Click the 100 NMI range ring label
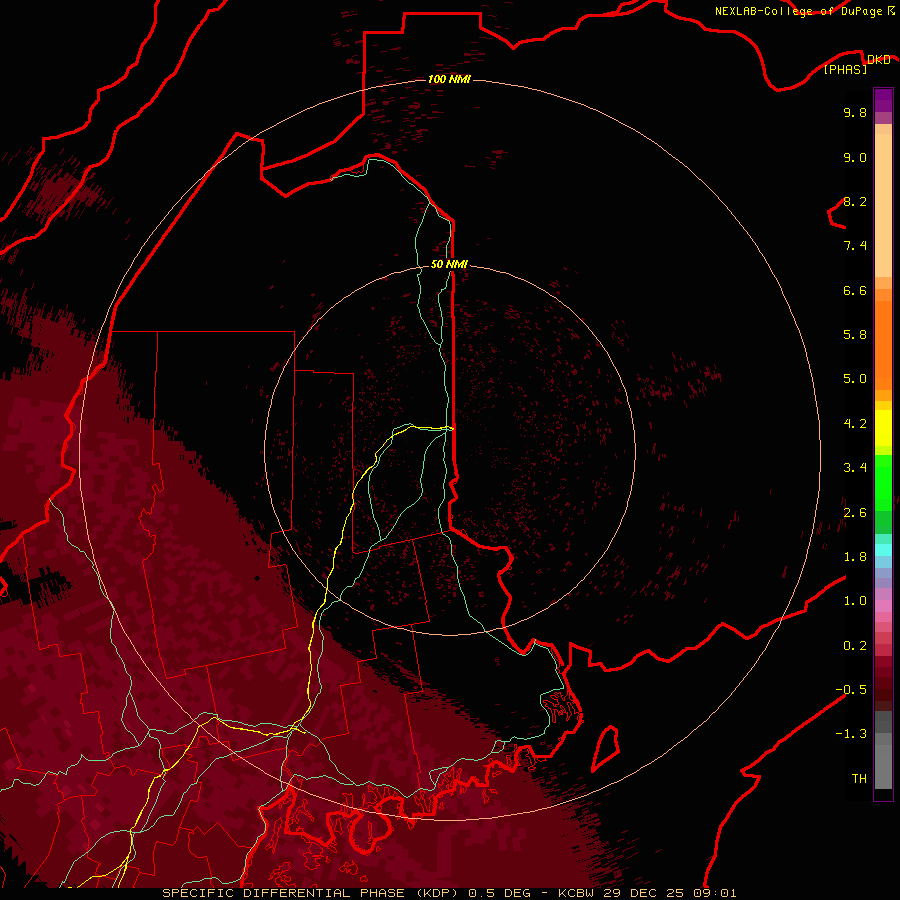Image resolution: width=900 pixels, height=900 pixels. 449,79
